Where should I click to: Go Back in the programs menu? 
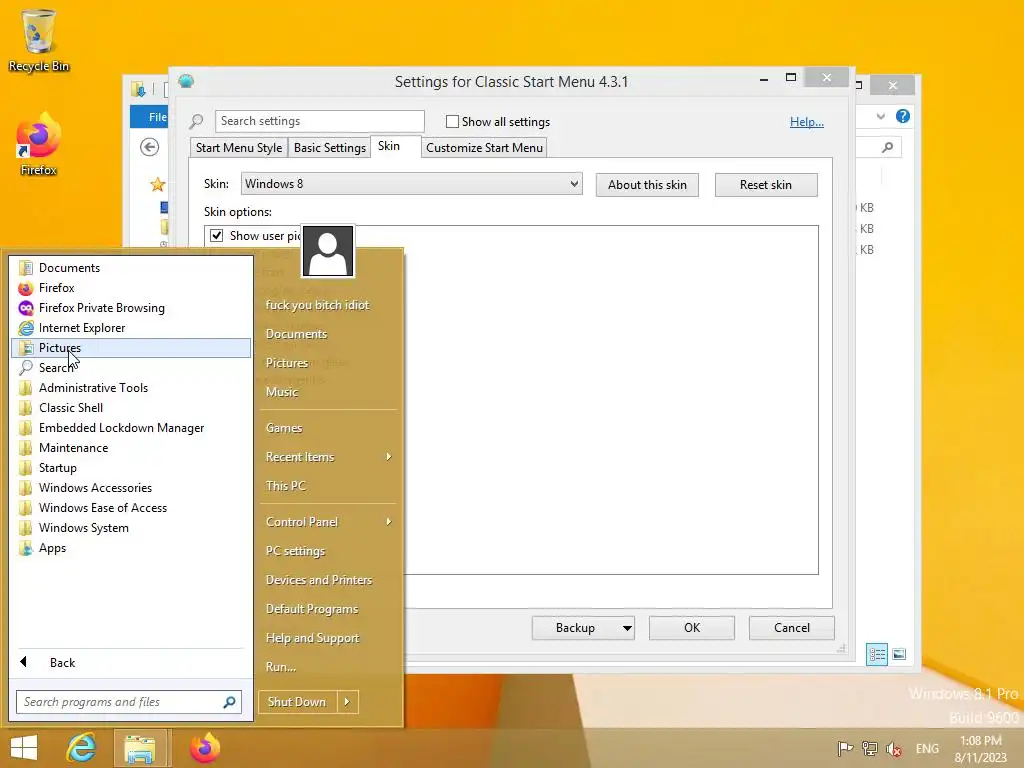coord(131,663)
